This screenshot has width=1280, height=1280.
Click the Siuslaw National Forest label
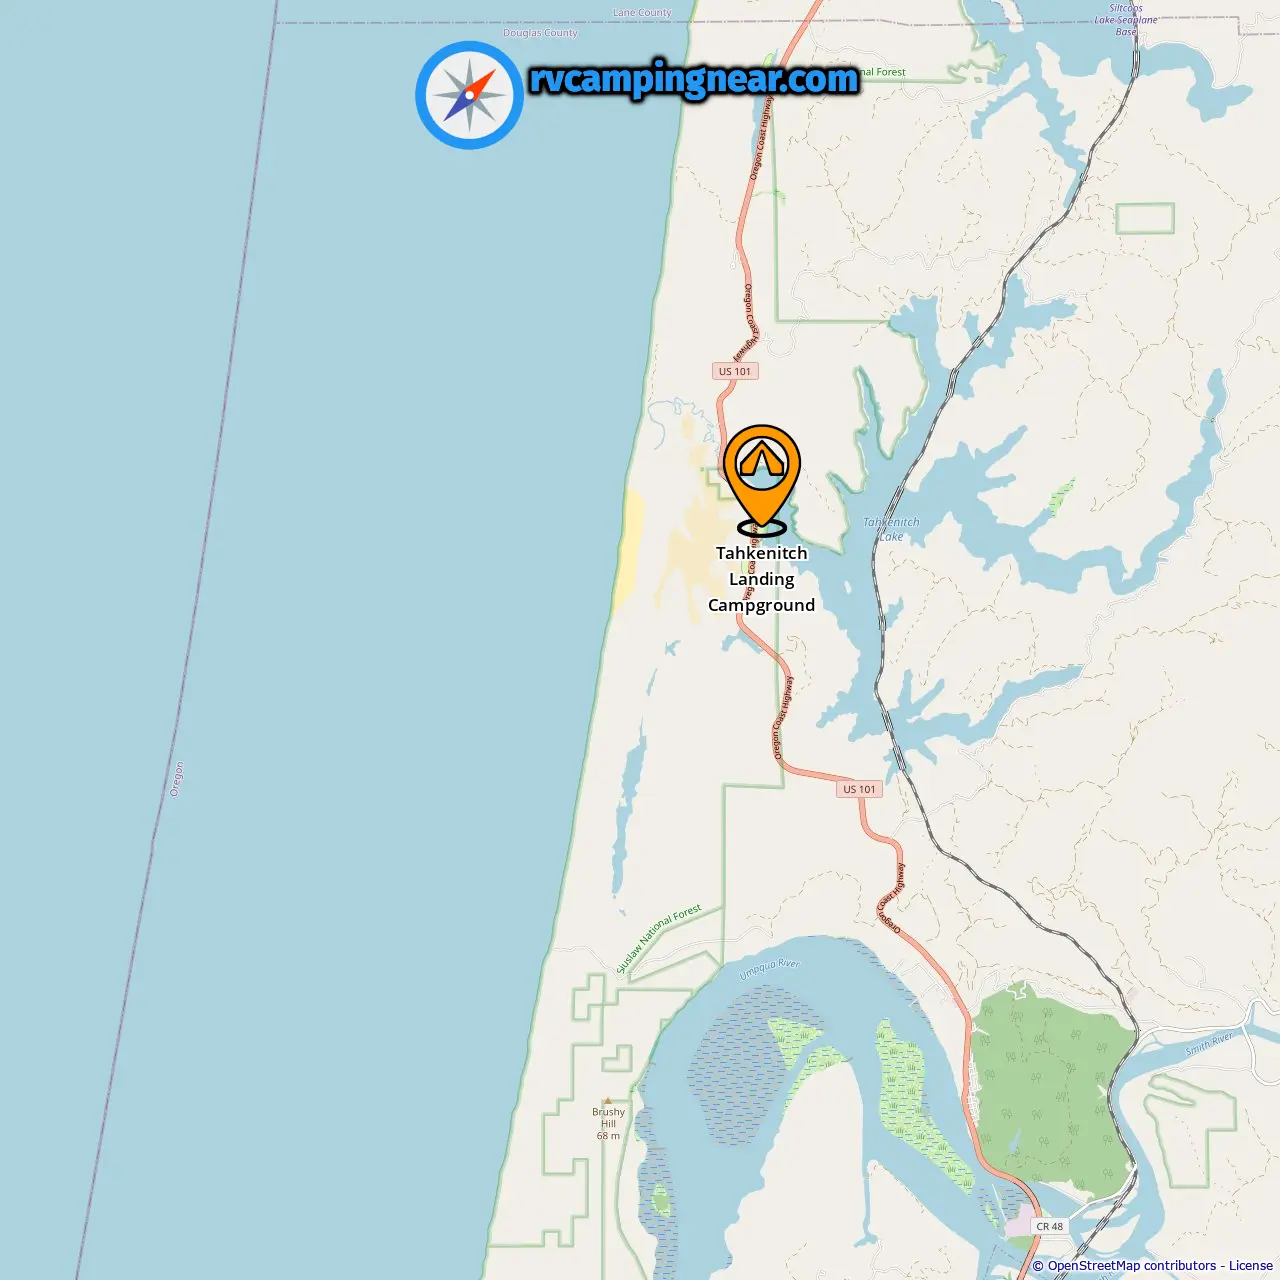(659, 939)
